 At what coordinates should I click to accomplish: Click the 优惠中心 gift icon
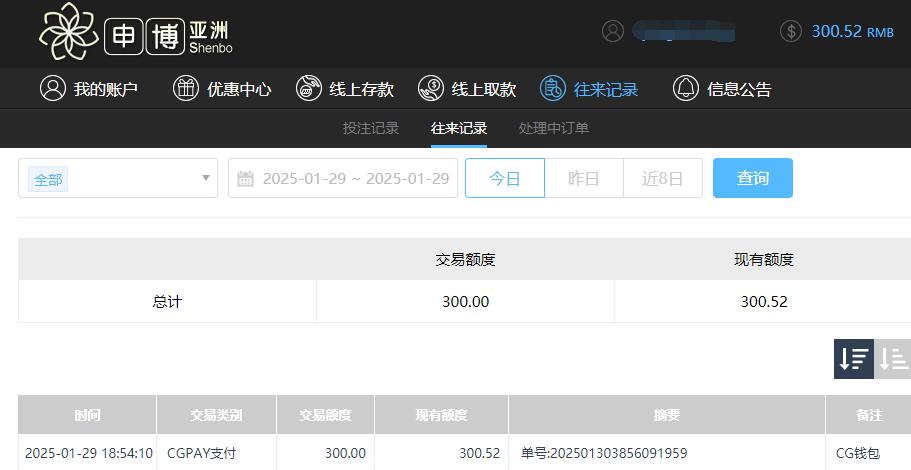pyautogui.click(x=186, y=88)
